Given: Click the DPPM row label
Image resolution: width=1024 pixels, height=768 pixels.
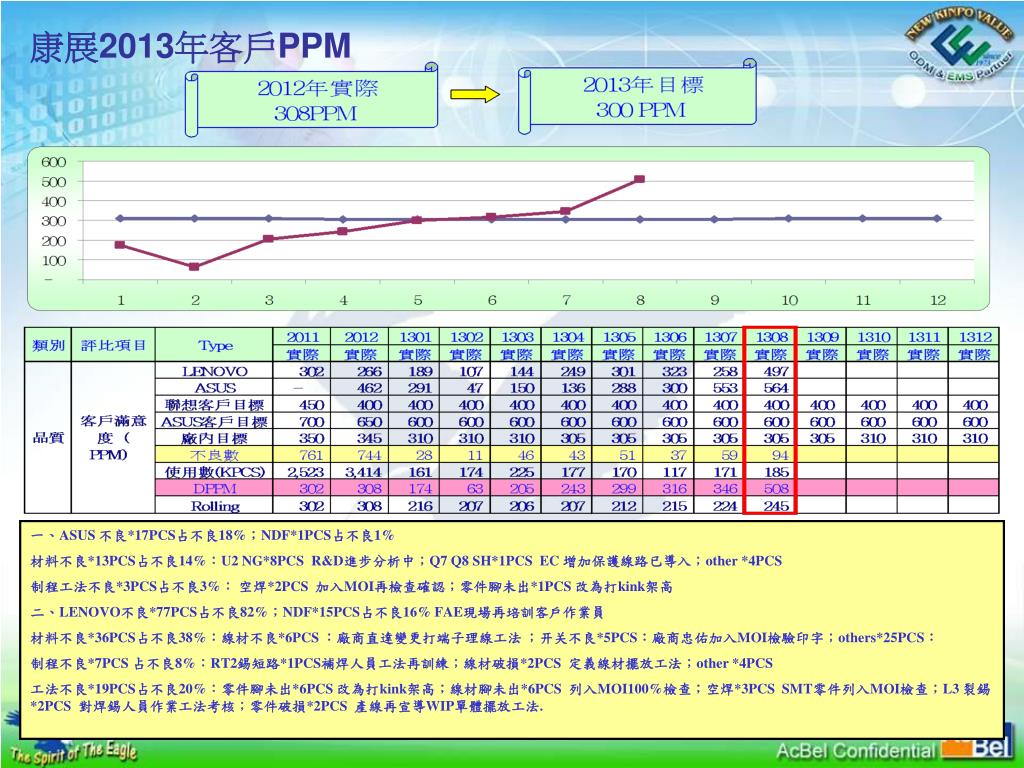Looking at the screenshot, I should (214, 488).
